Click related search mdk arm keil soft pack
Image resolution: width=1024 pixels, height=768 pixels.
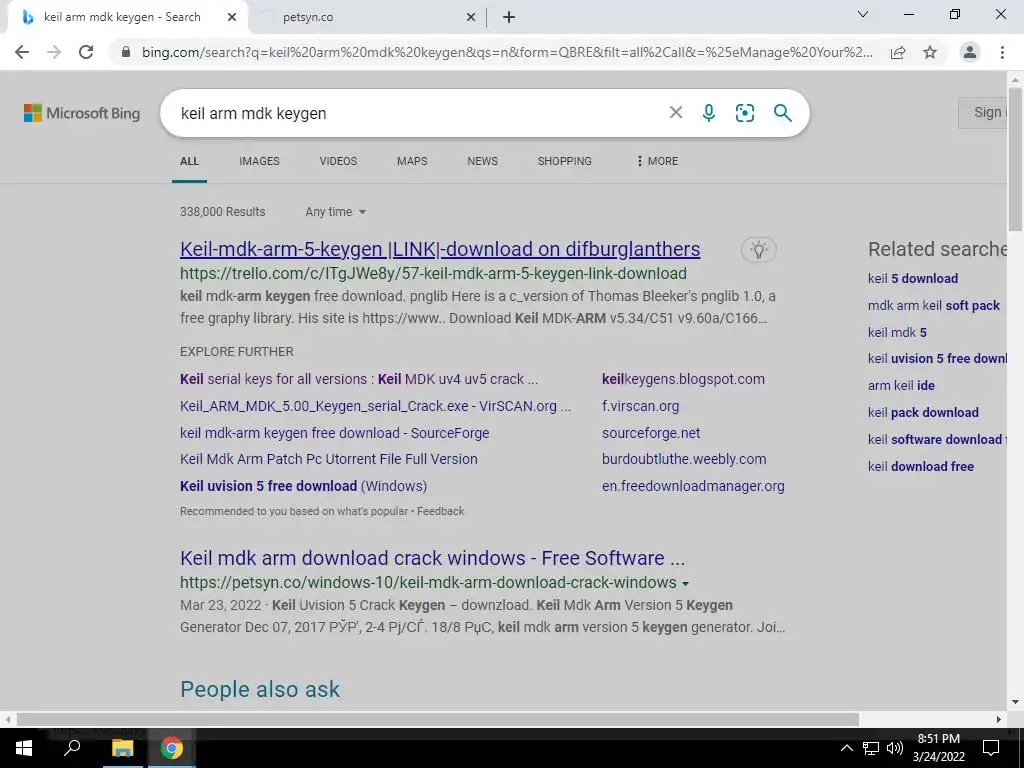click(934, 305)
